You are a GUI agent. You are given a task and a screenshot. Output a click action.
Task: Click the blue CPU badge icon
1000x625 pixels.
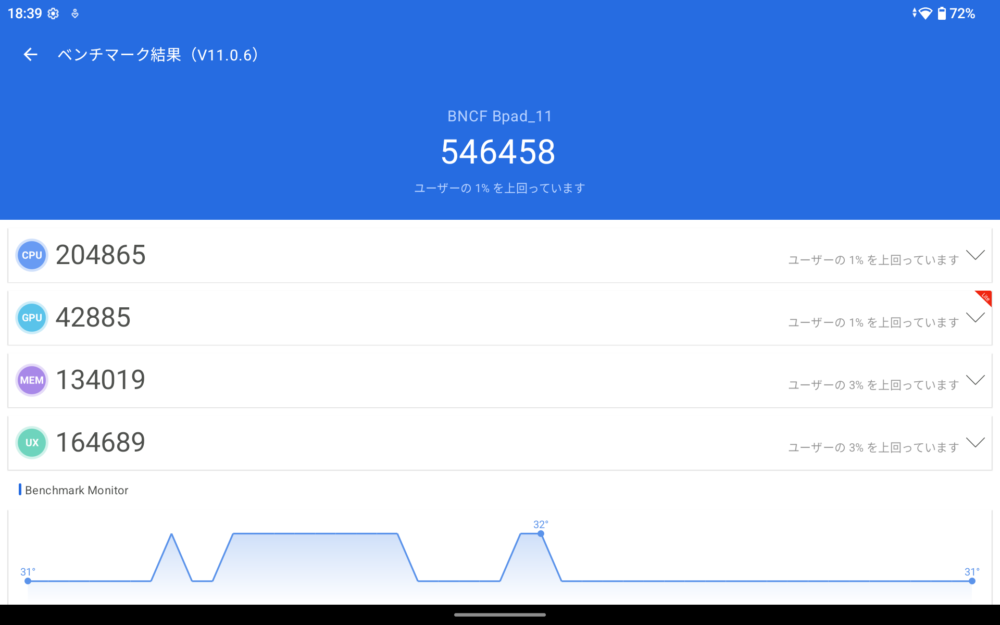32,255
